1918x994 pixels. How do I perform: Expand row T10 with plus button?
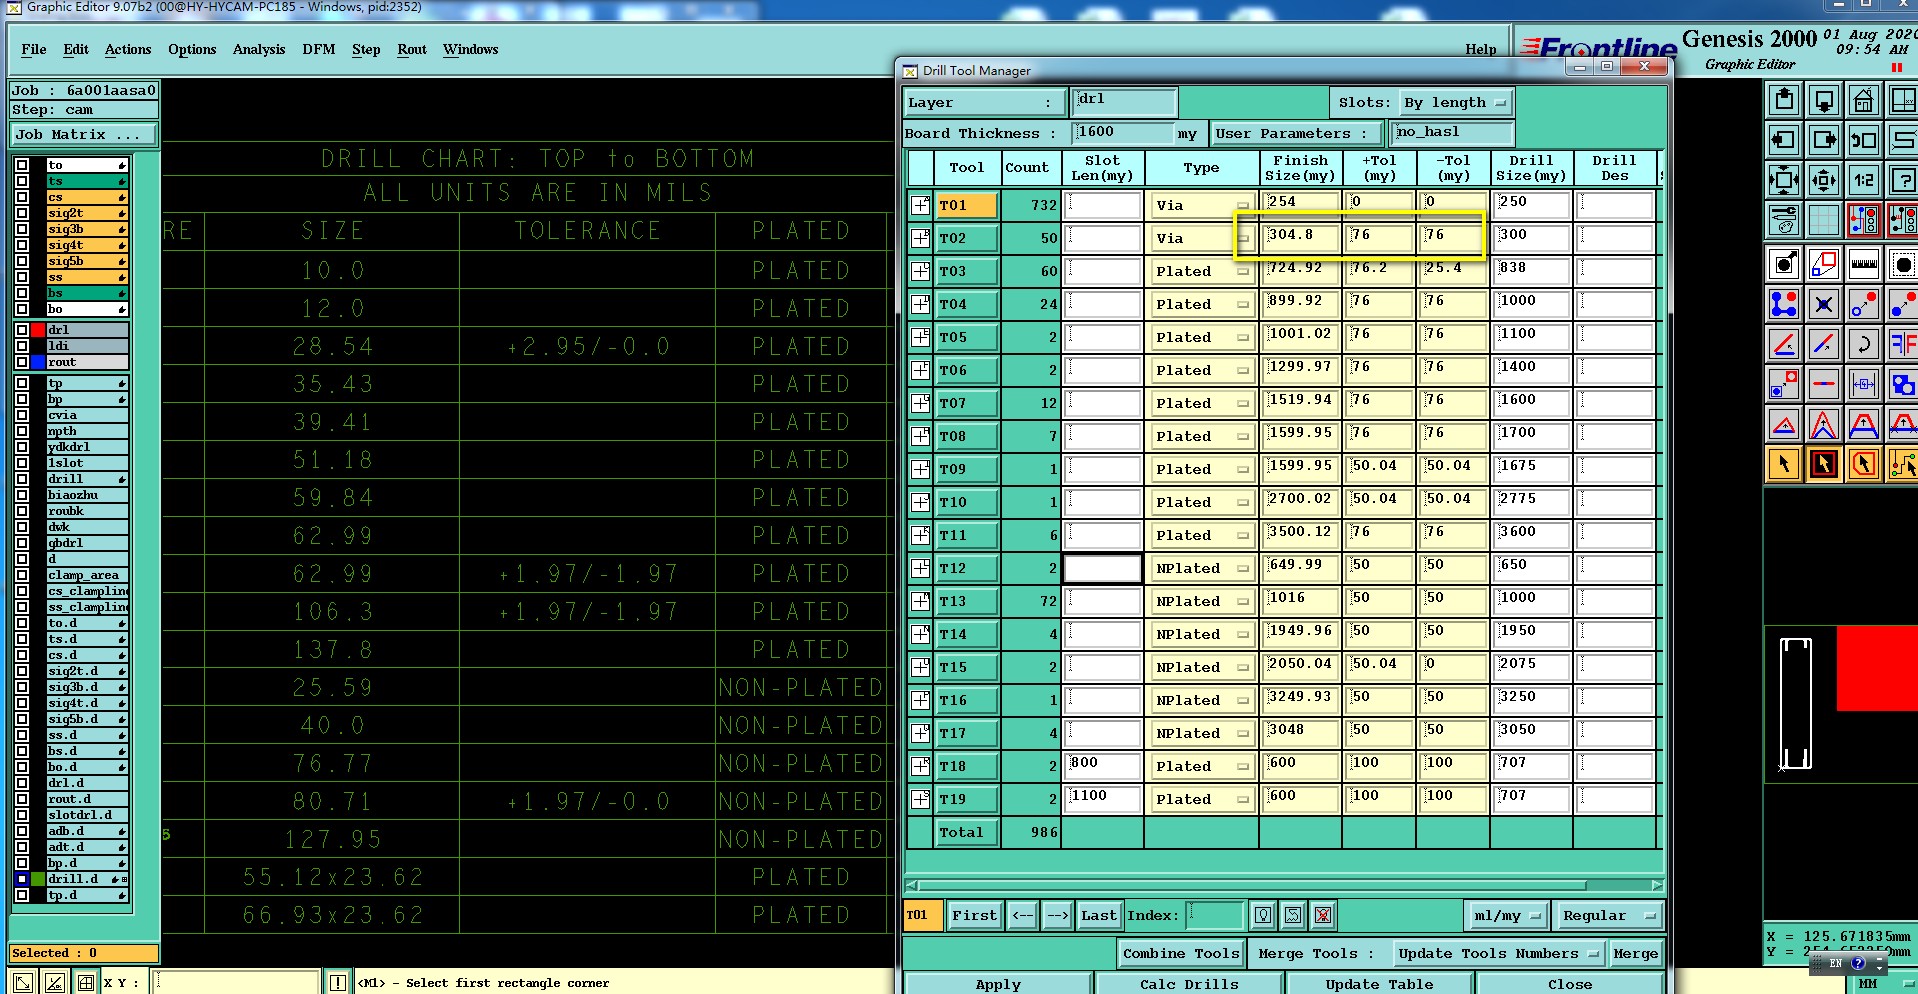coord(920,502)
